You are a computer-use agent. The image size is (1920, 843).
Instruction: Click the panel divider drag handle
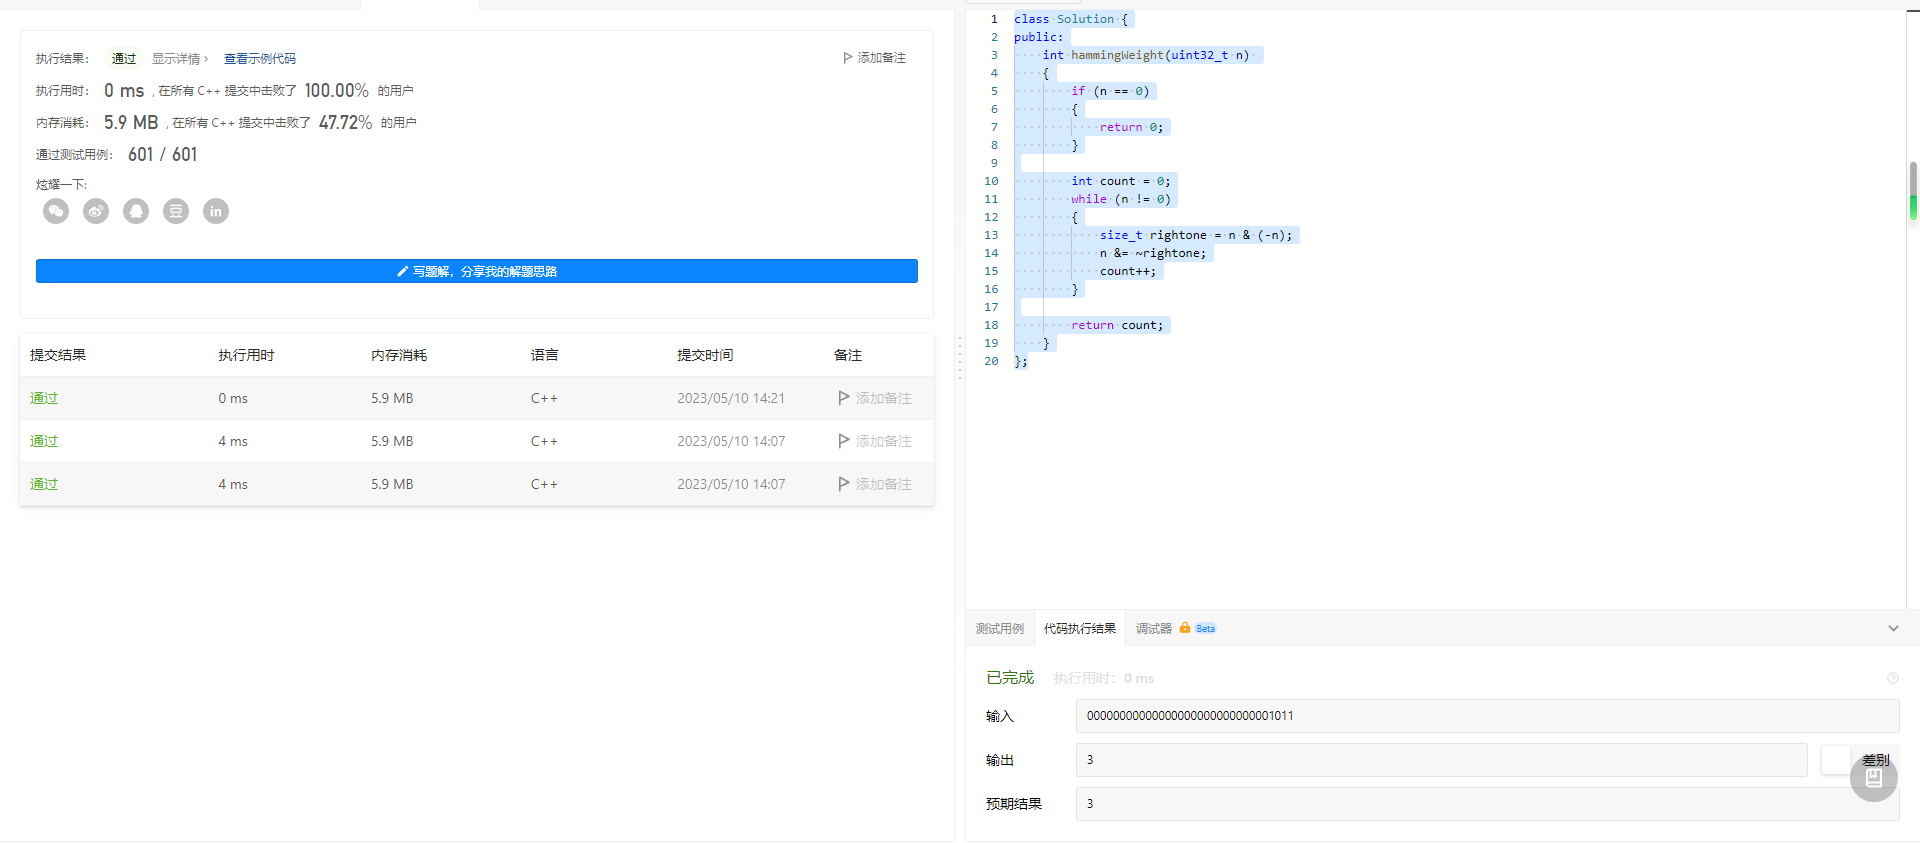point(960,357)
